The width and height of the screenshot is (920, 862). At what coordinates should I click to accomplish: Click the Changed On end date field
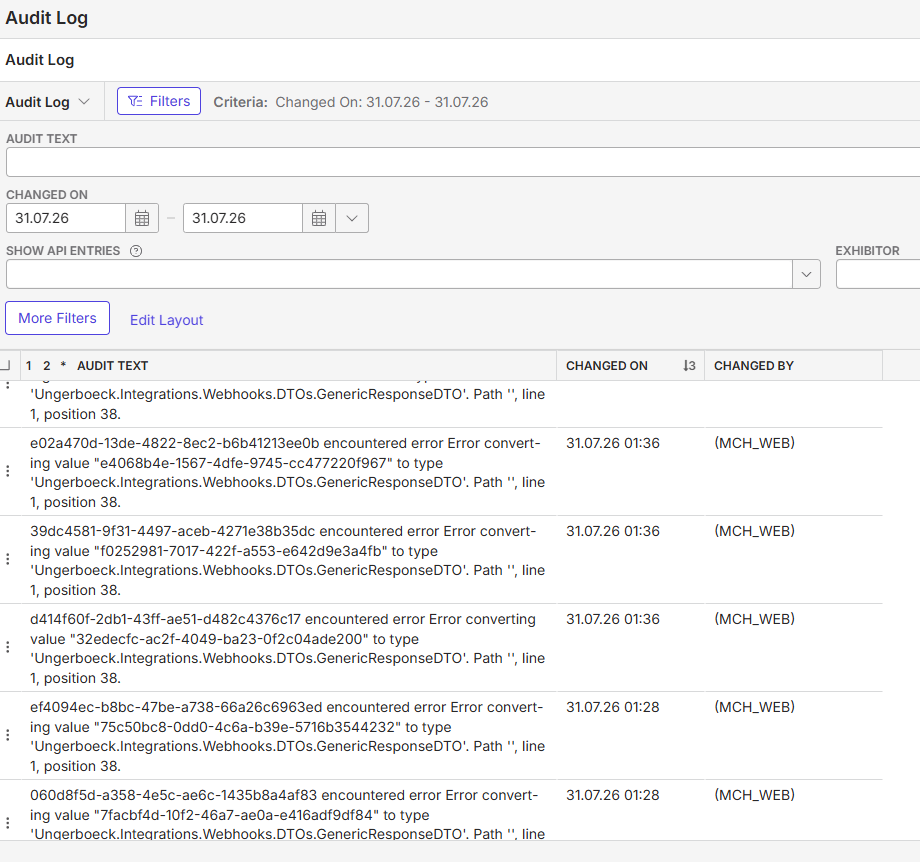243,218
